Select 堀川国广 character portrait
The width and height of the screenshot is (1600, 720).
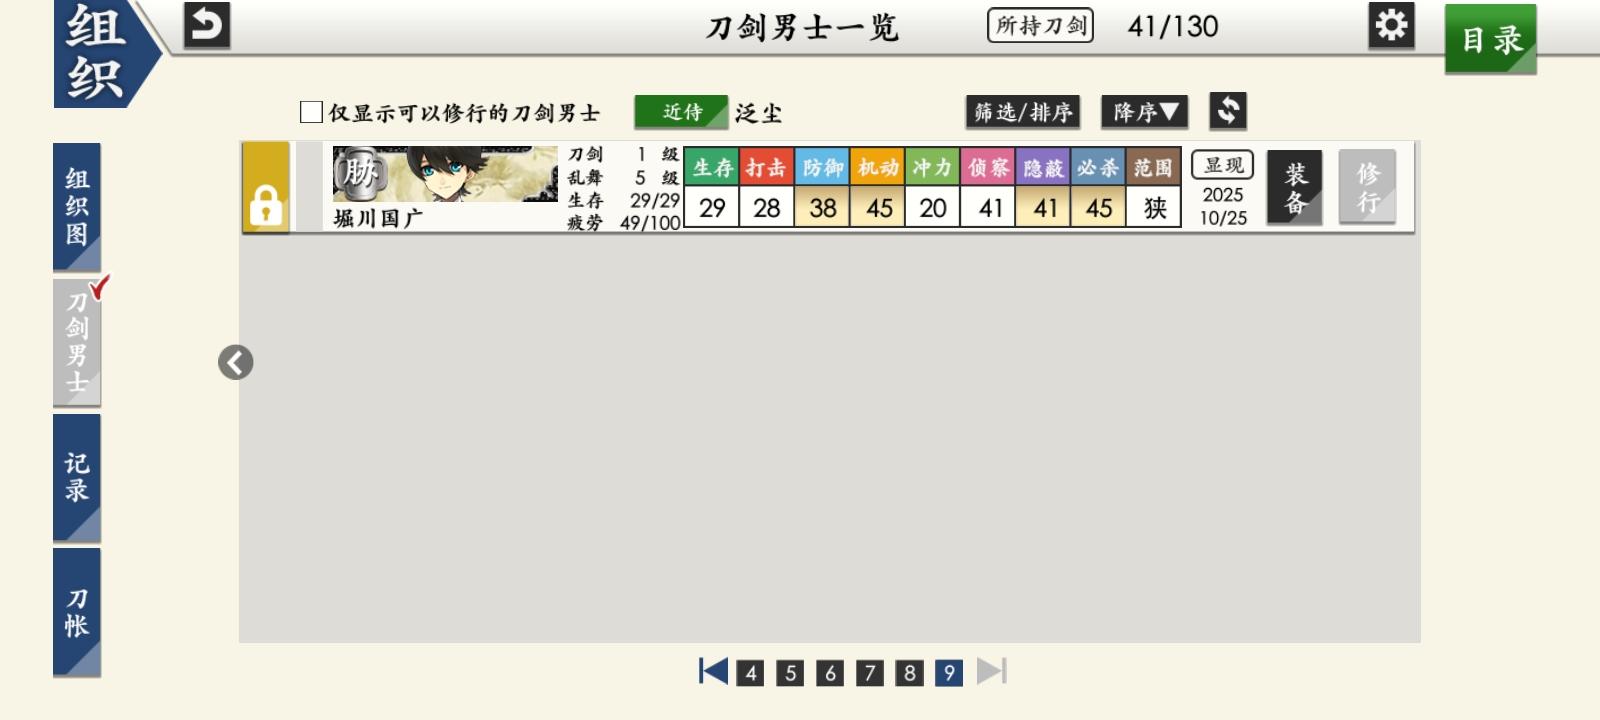[445, 175]
